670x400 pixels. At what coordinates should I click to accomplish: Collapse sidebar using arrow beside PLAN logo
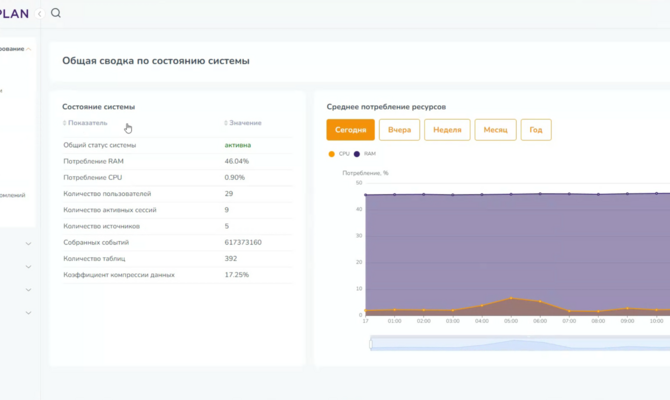39,13
